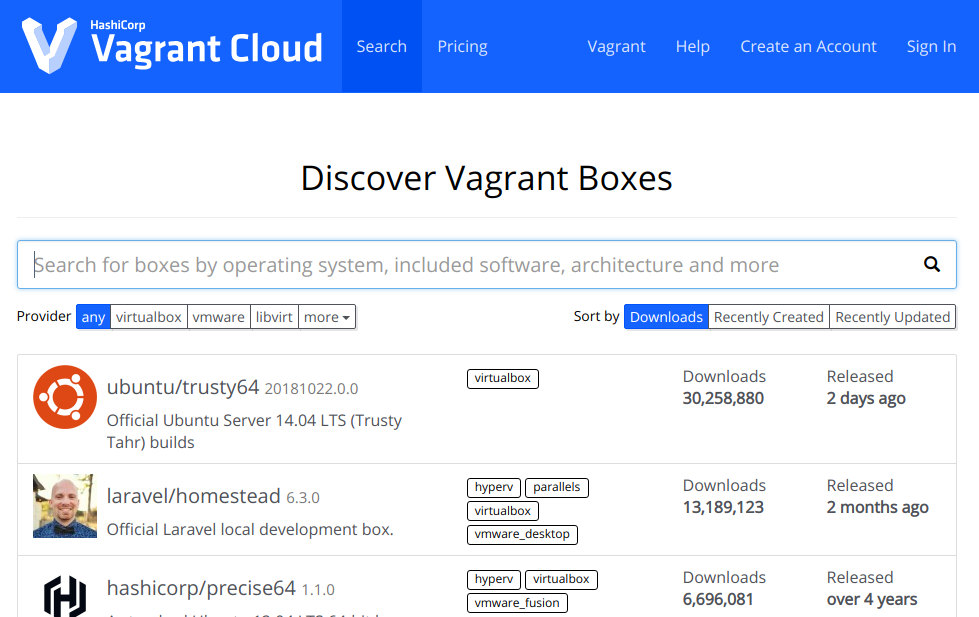Click virtualbox tag on hashicorp/precise64
This screenshot has height=617, width=979.
pos(561,580)
